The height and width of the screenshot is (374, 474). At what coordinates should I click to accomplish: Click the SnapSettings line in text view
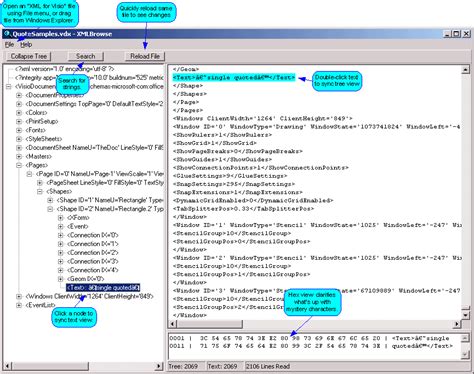click(x=234, y=184)
